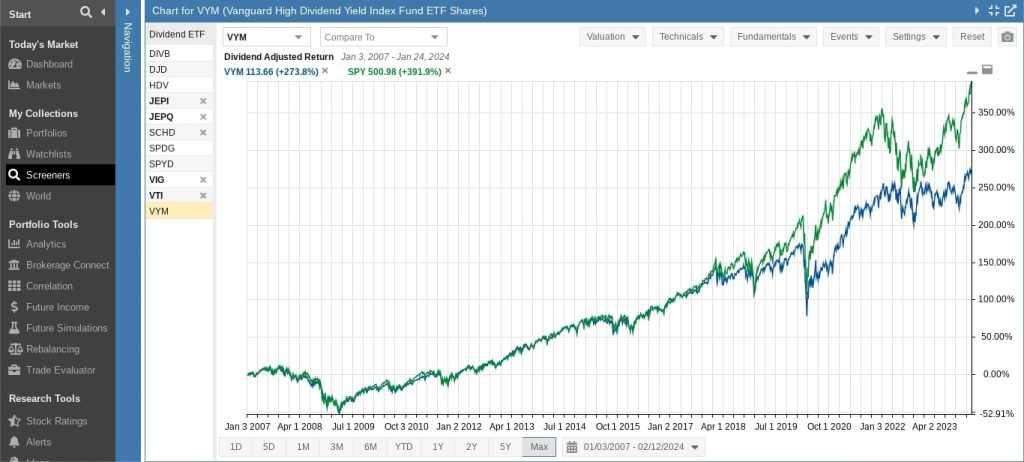Image resolution: width=1024 pixels, height=462 pixels.
Task: Open the Correlation tool
Action: (x=49, y=286)
